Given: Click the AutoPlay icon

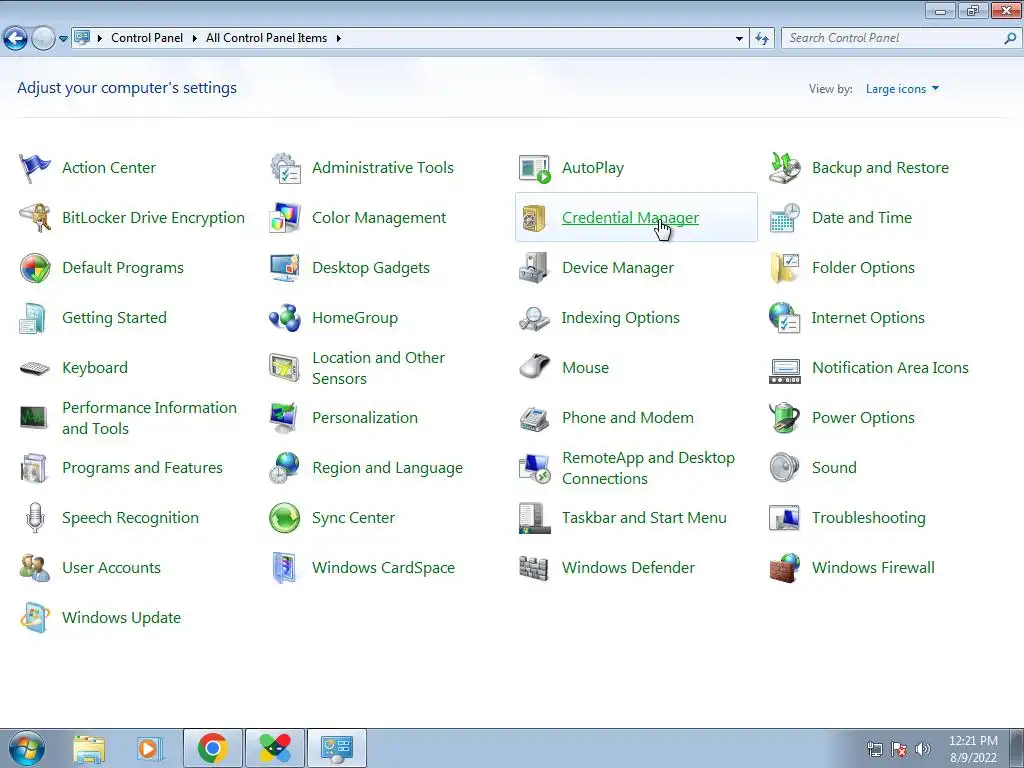Looking at the screenshot, I should point(535,168).
